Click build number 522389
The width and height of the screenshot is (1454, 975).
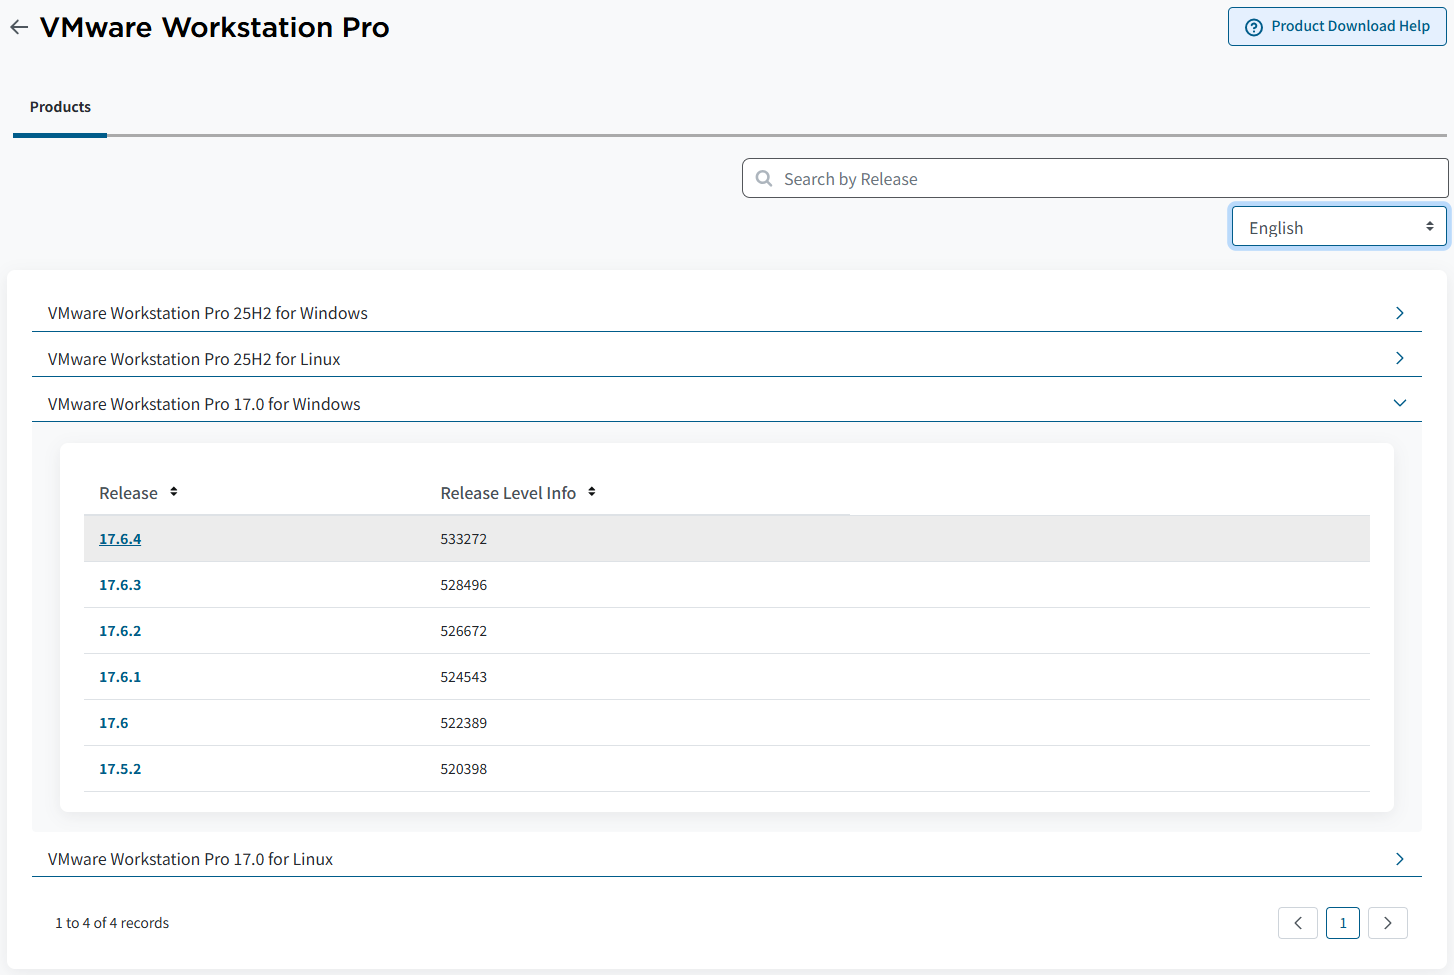464,723
